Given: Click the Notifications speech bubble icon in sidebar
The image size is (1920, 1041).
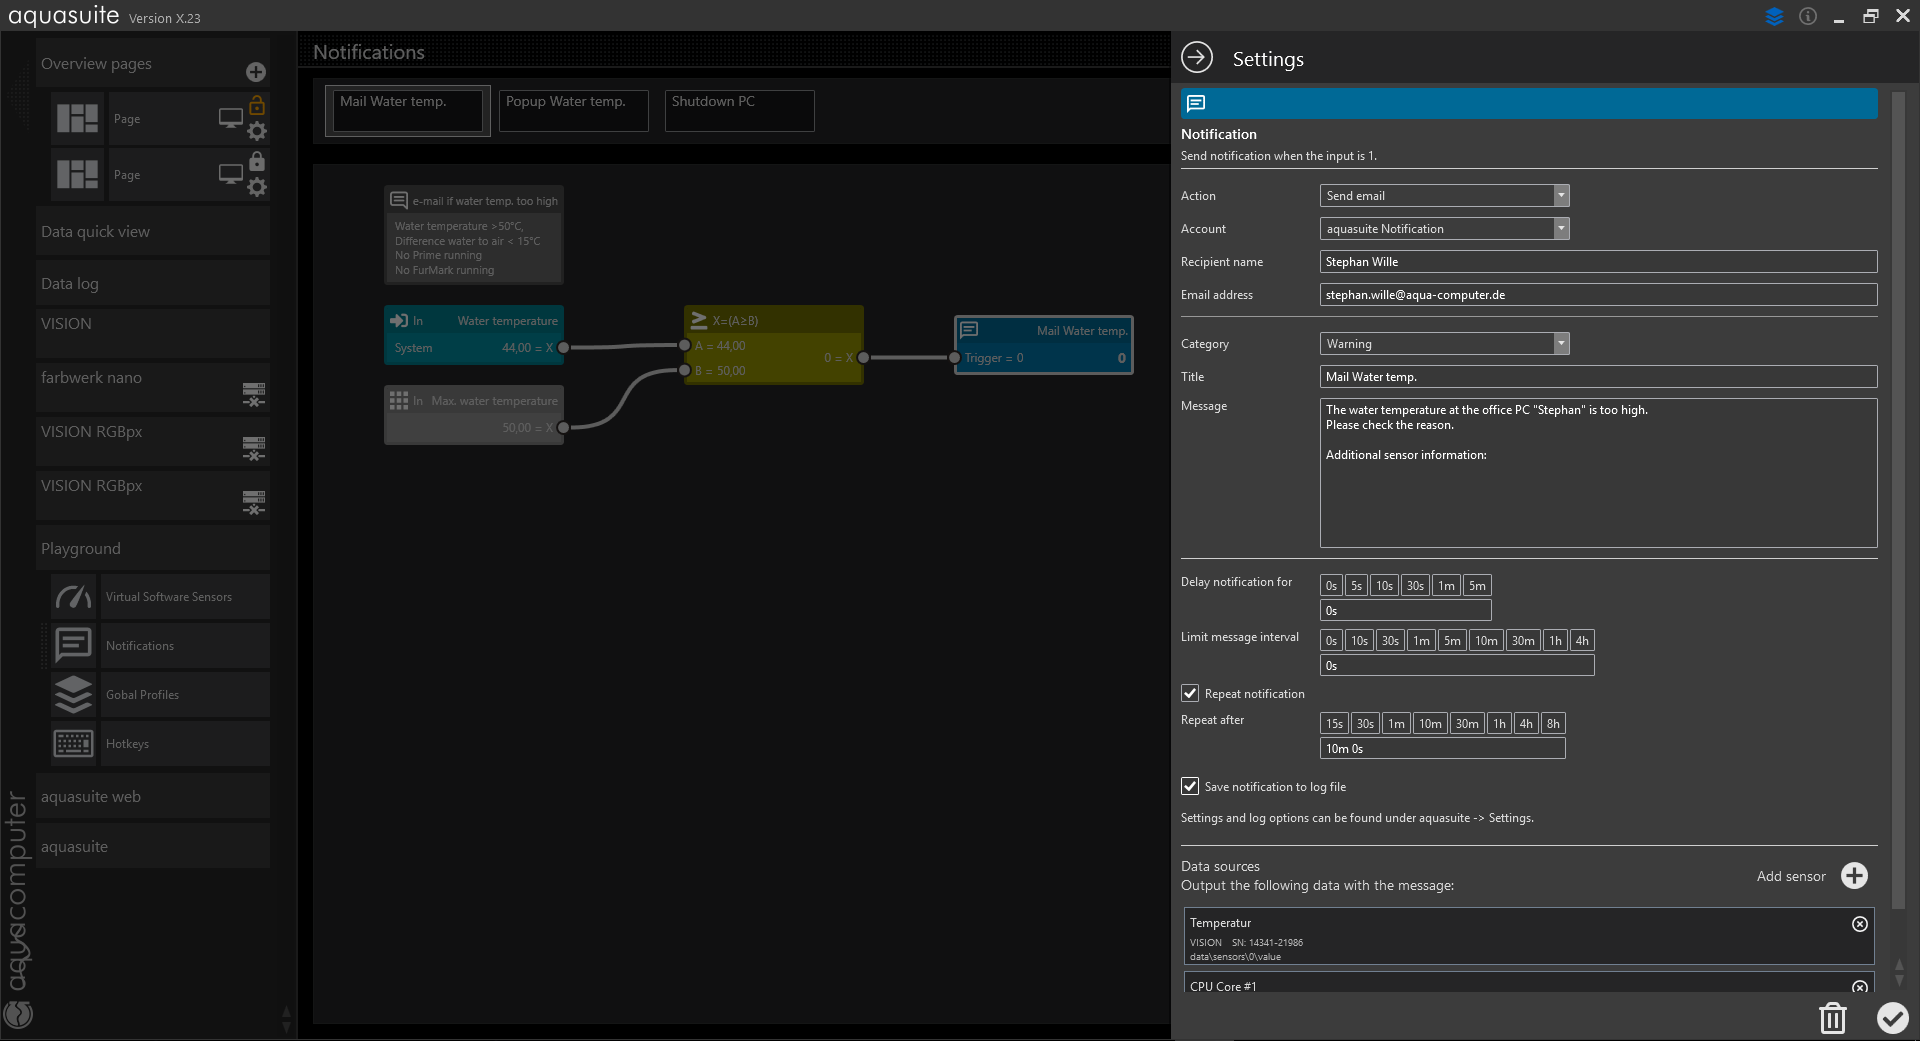Looking at the screenshot, I should (x=73, y=645).
